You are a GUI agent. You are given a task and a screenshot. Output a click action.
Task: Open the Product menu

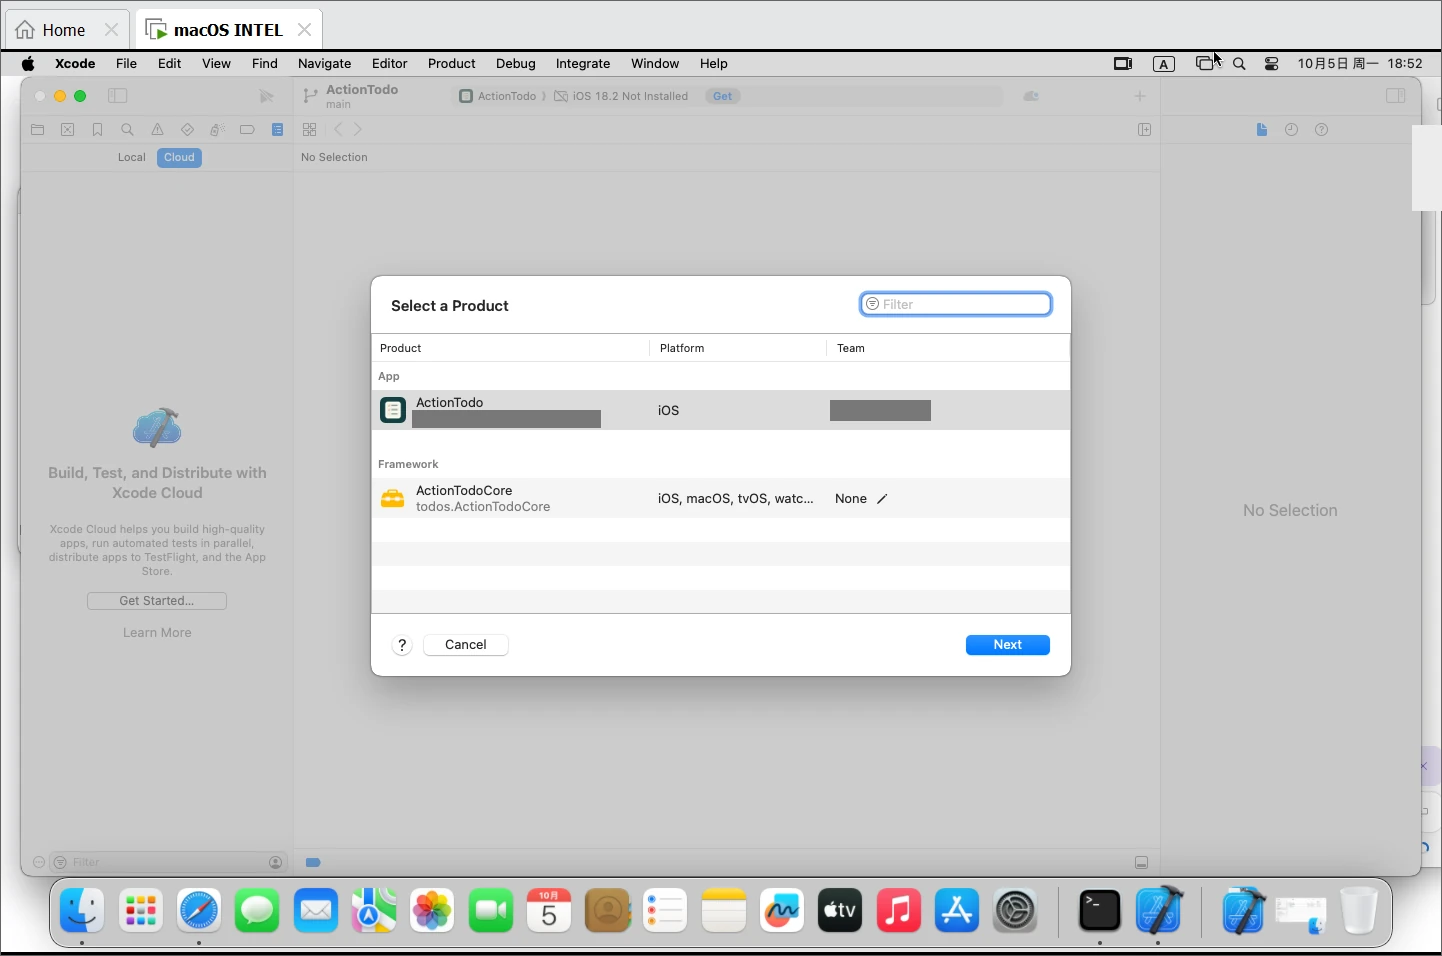pyautogui.click(x=452, y=63)
